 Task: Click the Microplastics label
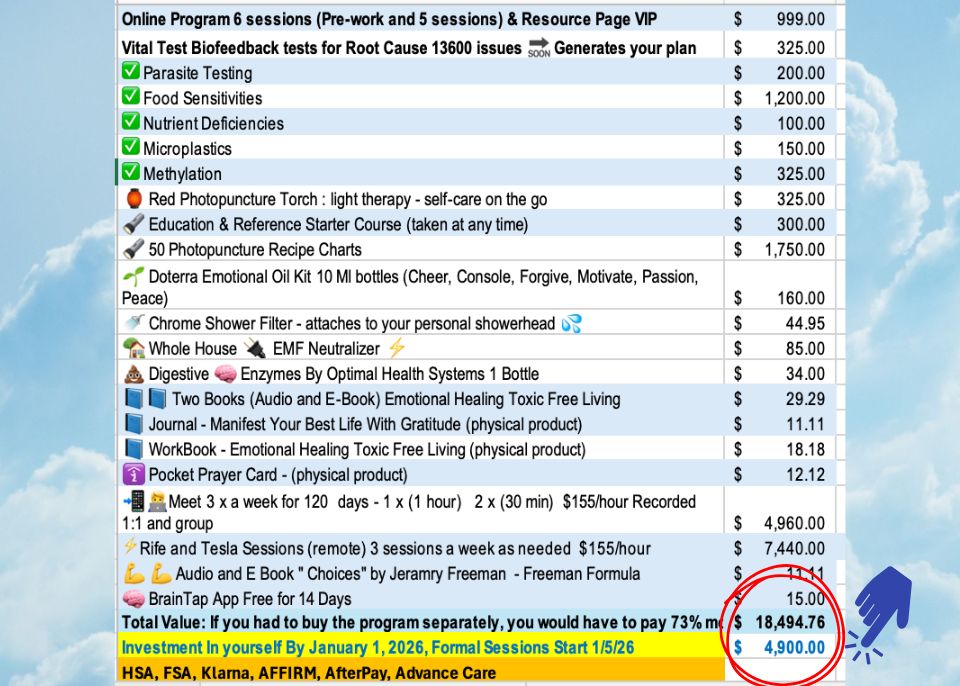tap(187, 149)
